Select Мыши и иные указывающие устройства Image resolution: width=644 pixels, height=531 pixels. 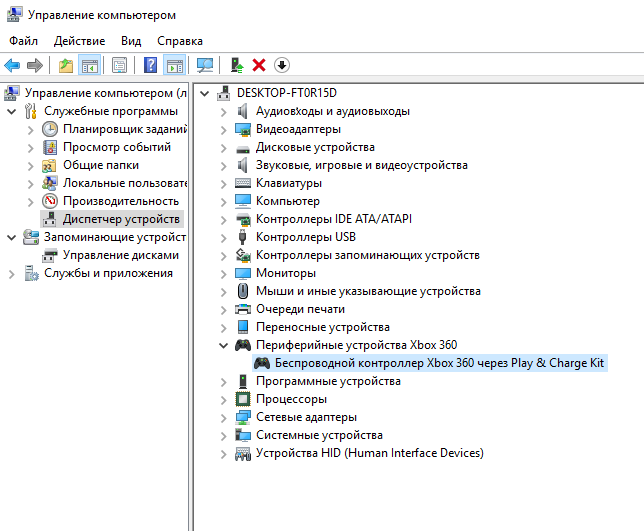[x=368, y=291]
